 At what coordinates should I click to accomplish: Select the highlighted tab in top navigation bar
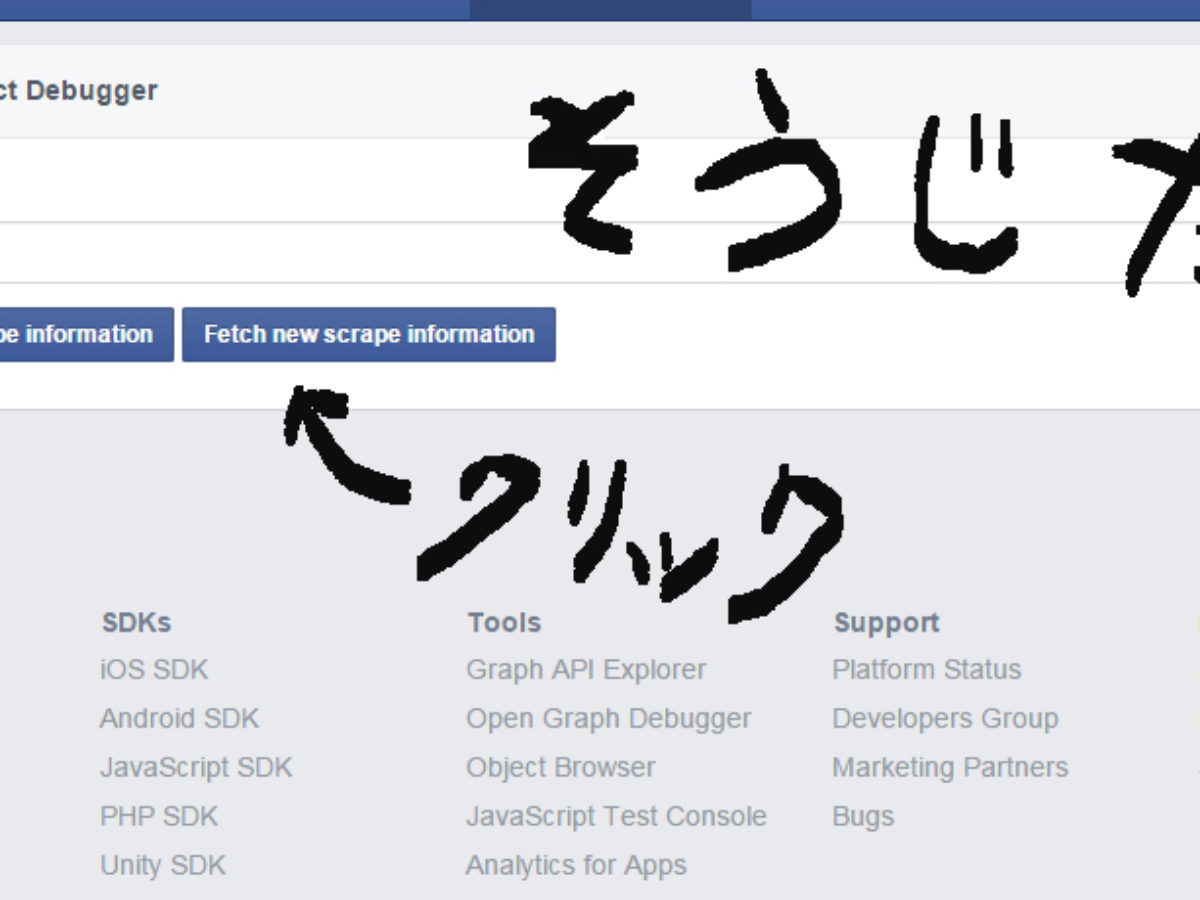click(x=610, y=10)
